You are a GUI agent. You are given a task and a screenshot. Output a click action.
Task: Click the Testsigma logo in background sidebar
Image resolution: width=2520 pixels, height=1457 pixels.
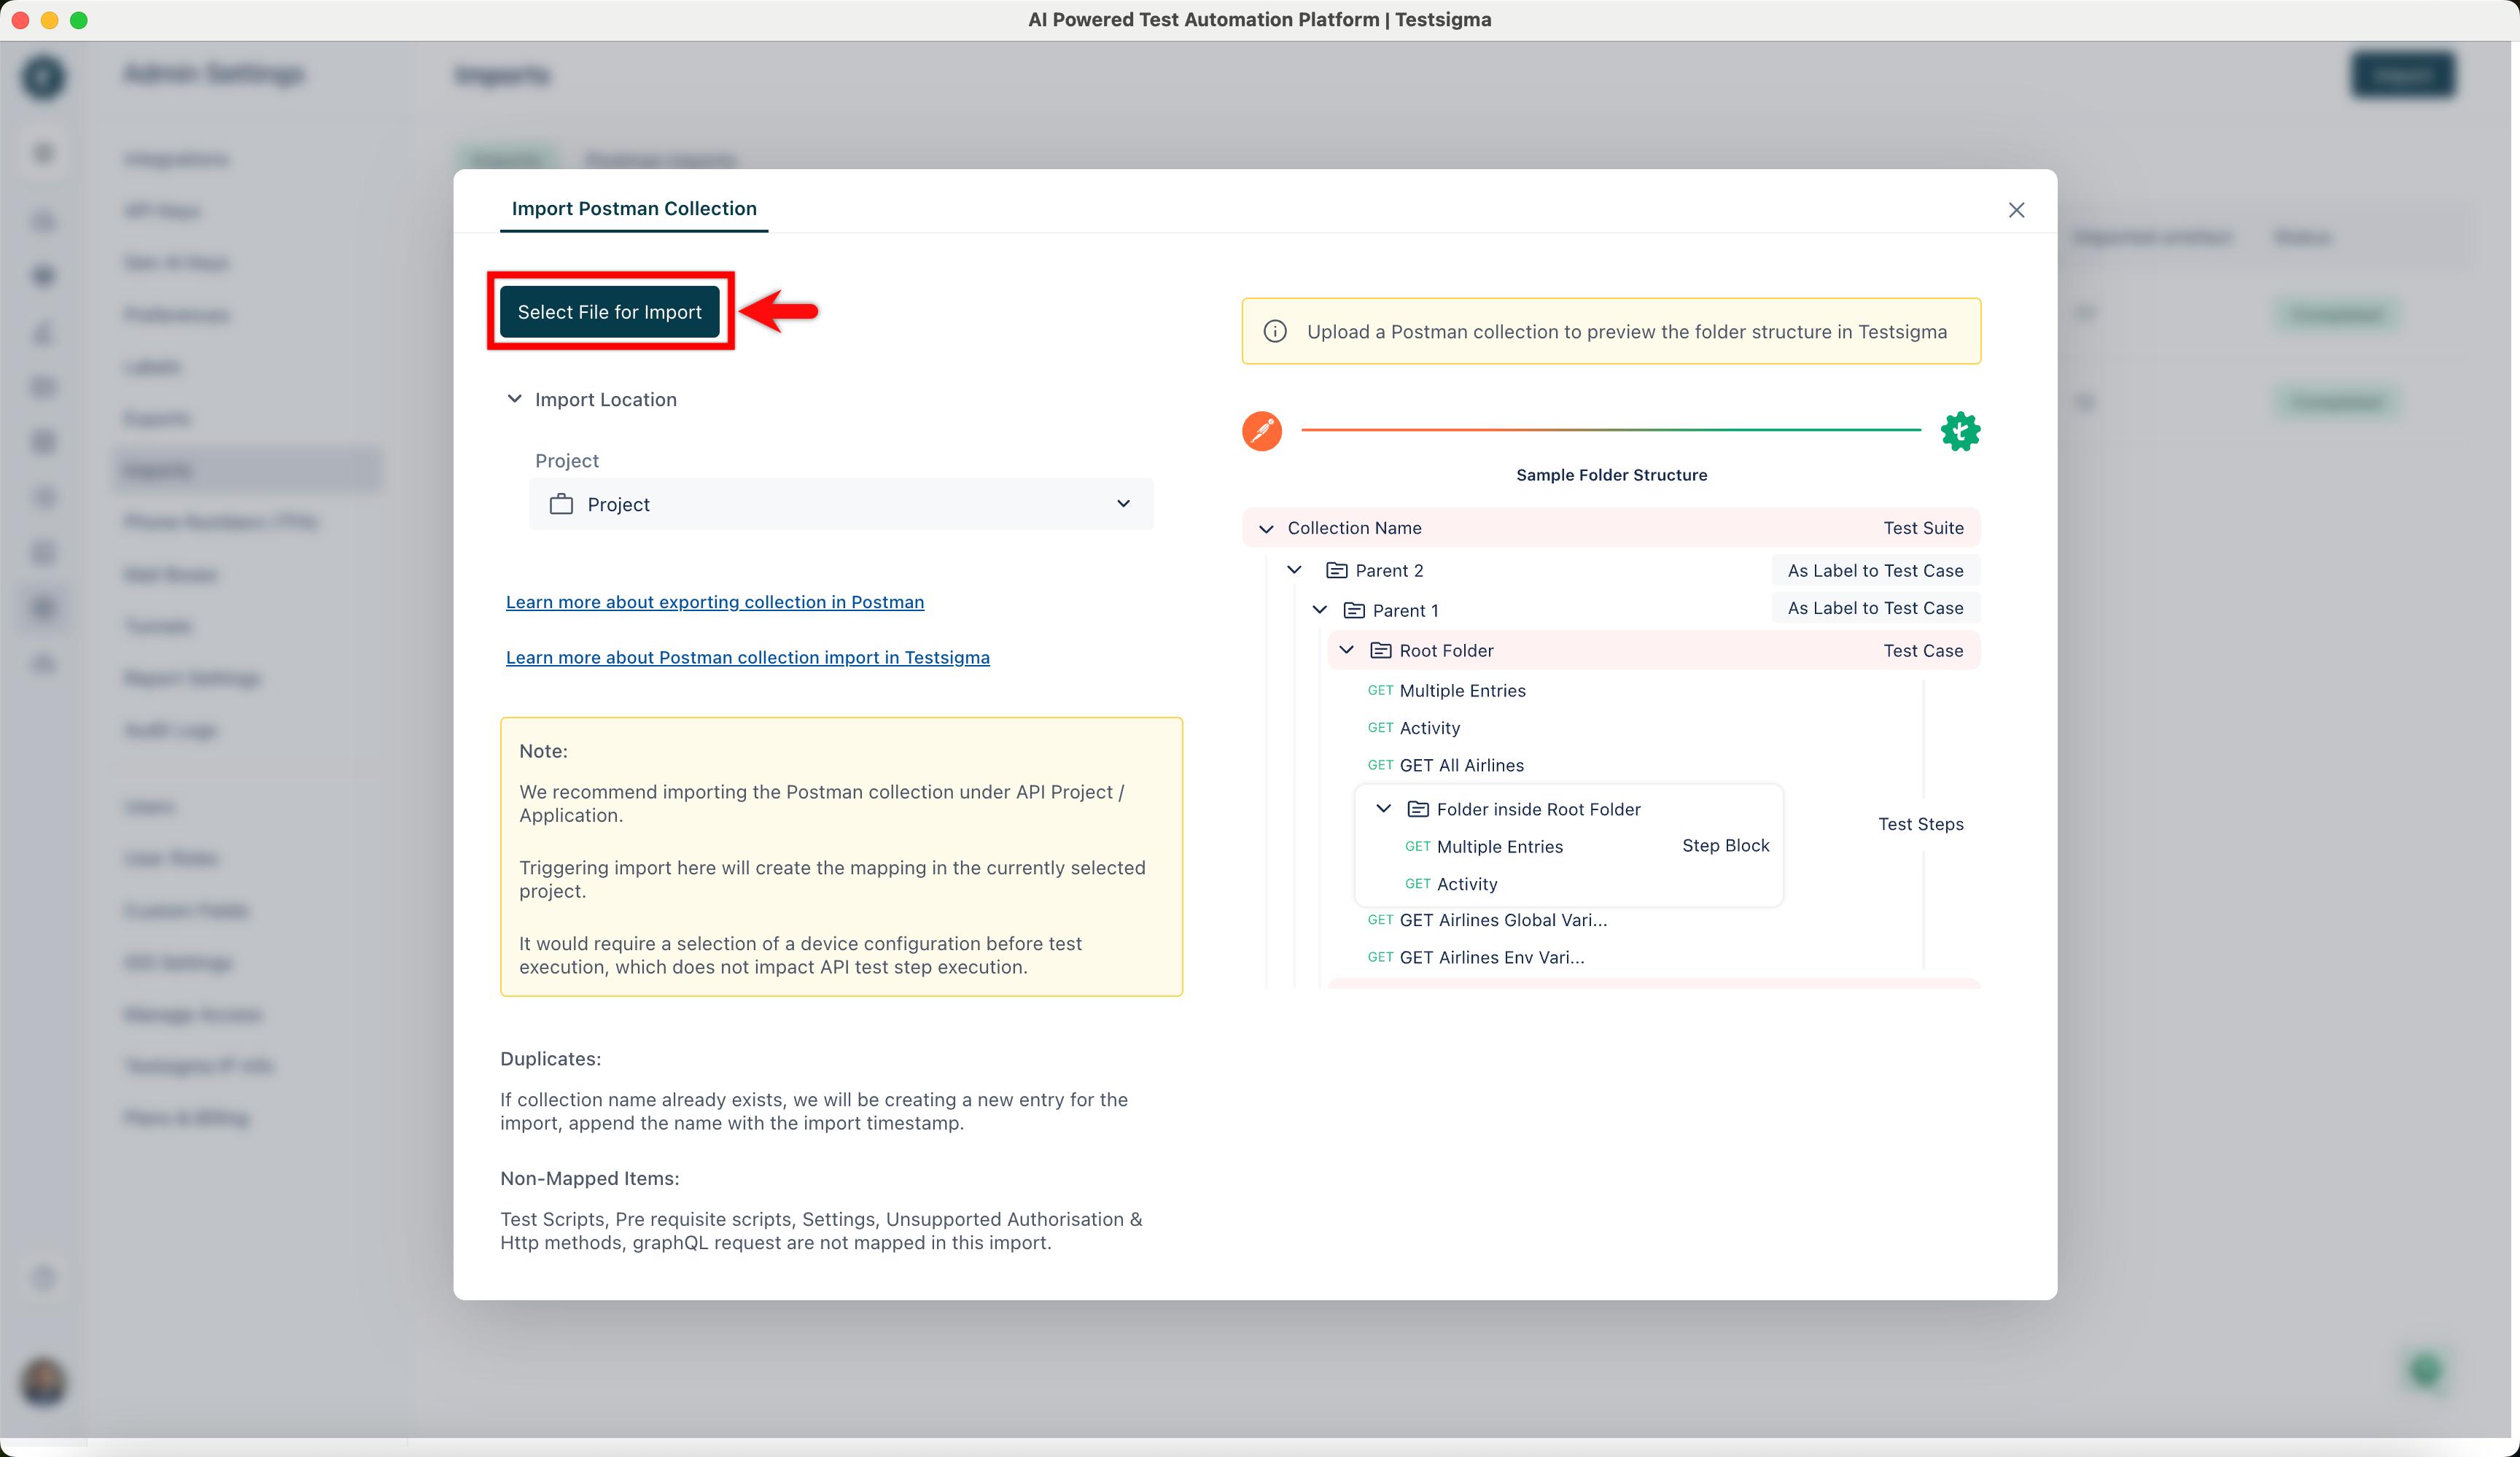click(43, 77)
